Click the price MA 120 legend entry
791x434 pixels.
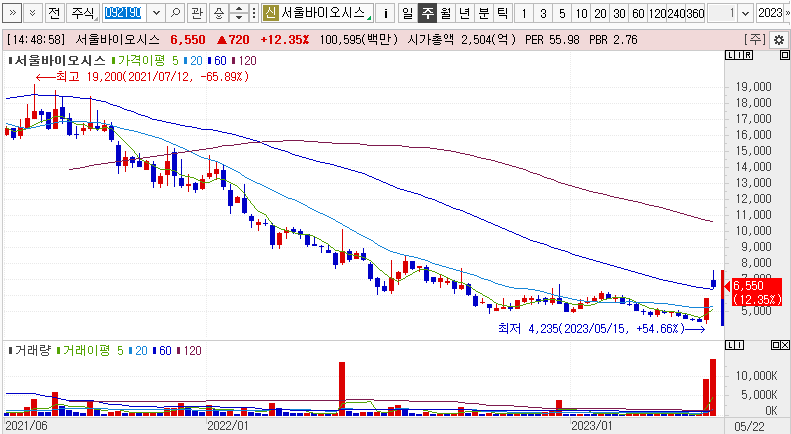(x=245, y=61)
